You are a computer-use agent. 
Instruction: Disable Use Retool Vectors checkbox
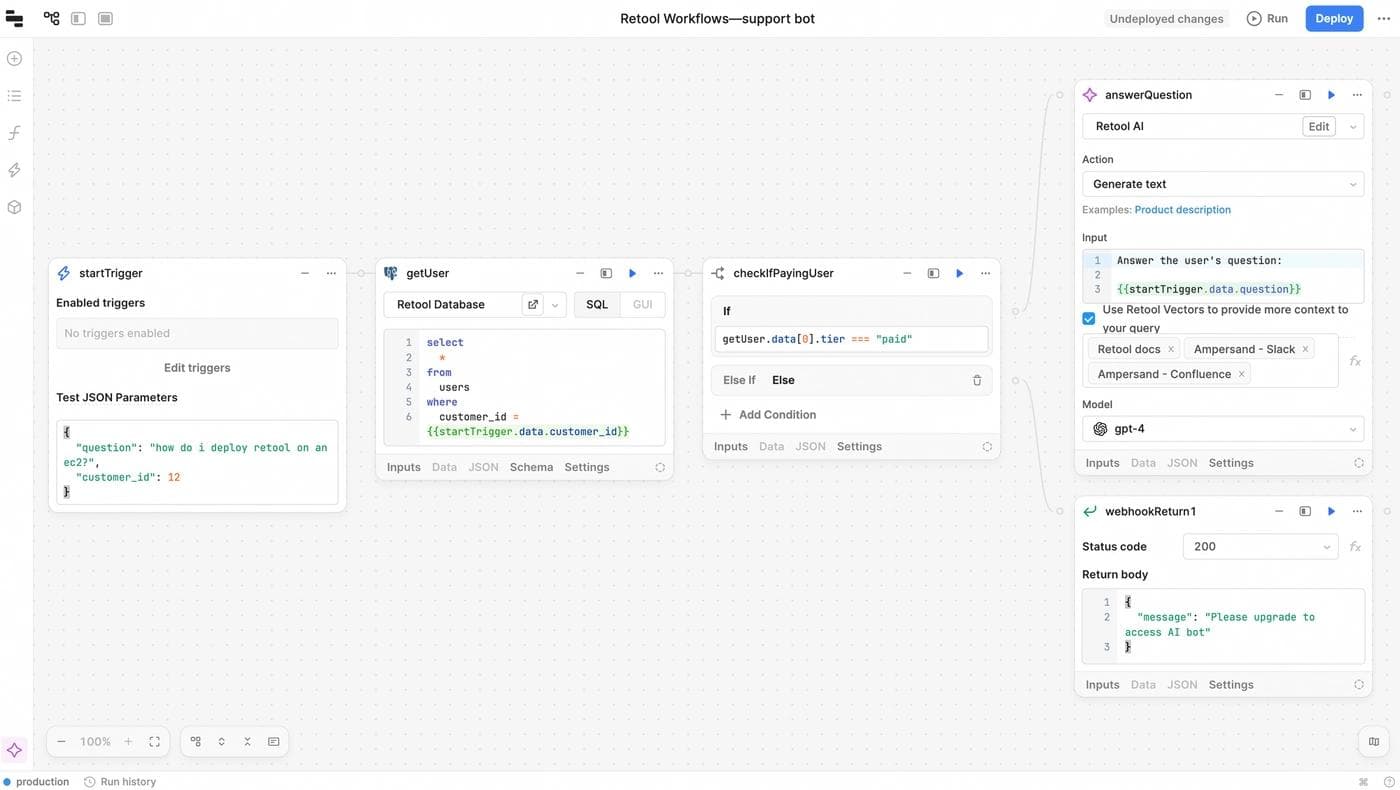[1088, 318]
